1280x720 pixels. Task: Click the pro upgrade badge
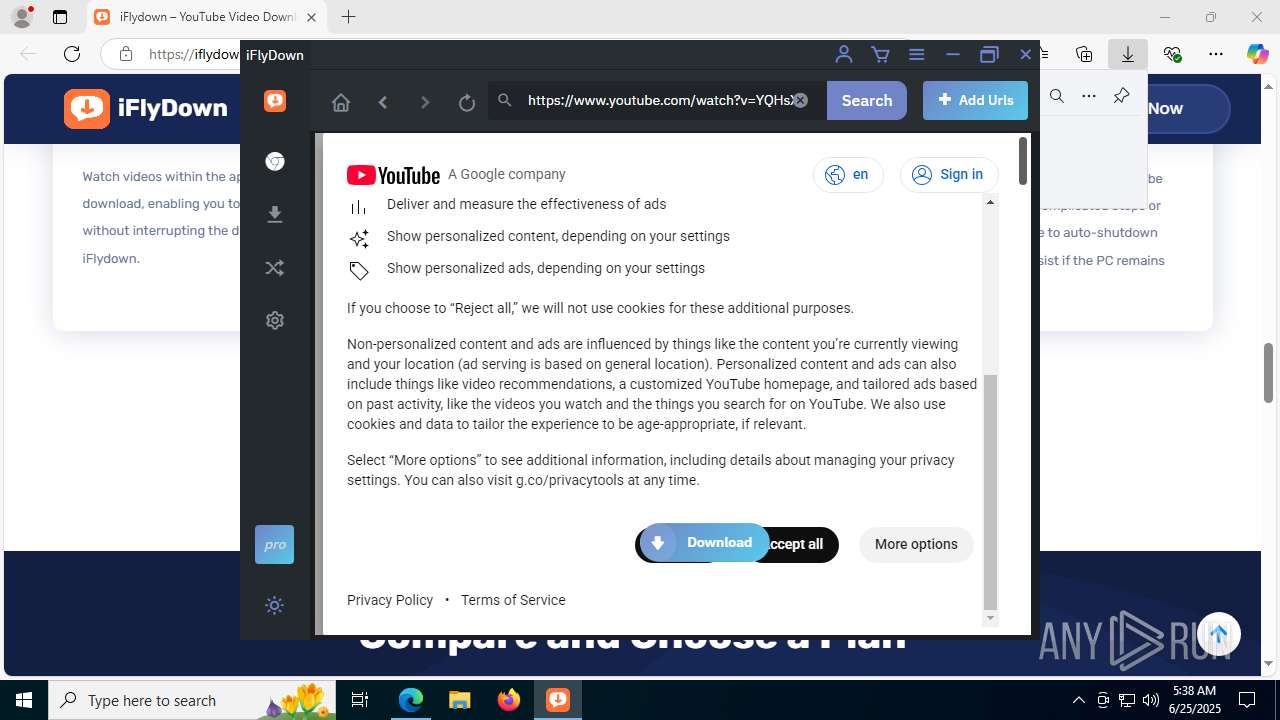coord(274,545)
